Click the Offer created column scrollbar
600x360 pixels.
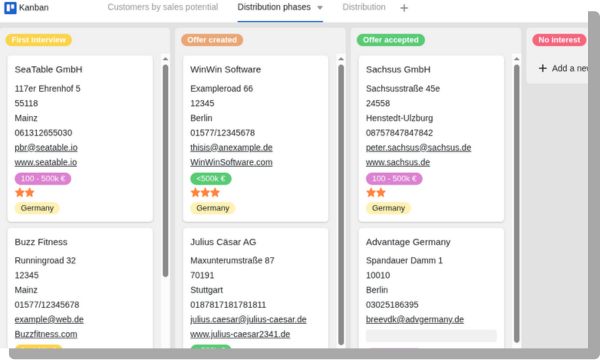341,205
